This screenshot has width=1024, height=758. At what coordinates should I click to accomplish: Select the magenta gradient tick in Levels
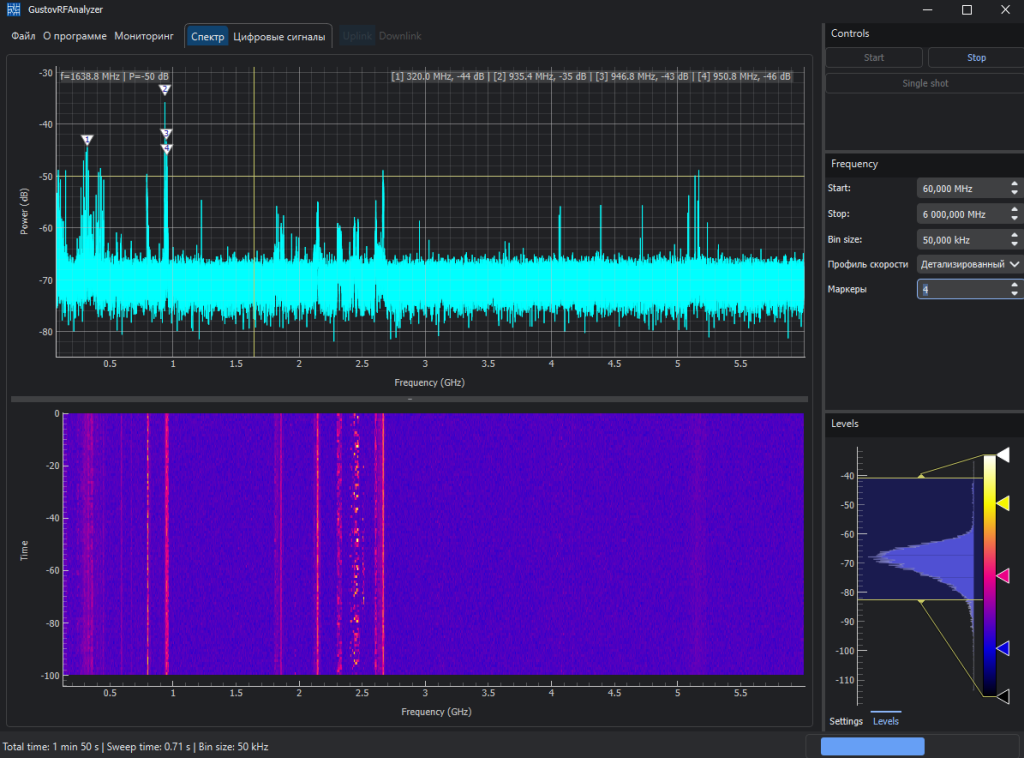(x=1003, y=576)
